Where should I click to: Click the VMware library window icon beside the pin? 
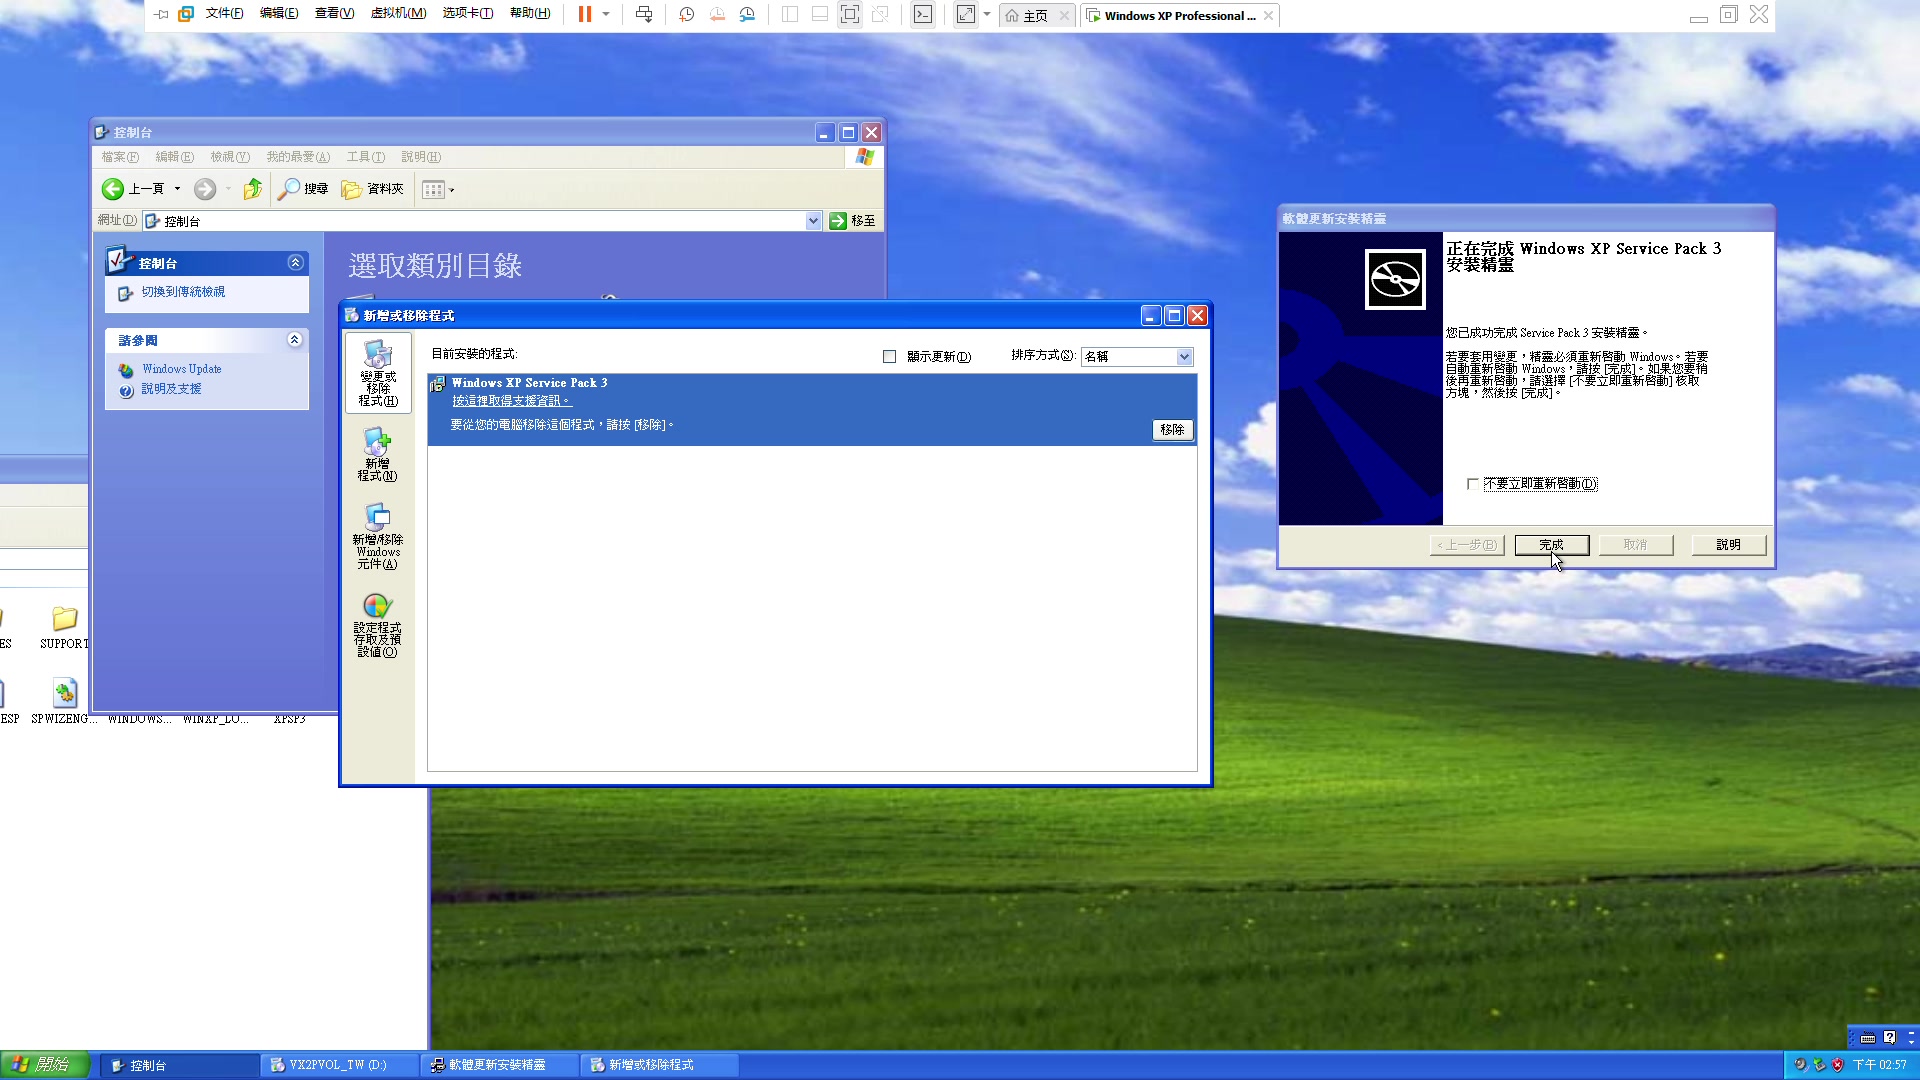(x=186, y=14)
